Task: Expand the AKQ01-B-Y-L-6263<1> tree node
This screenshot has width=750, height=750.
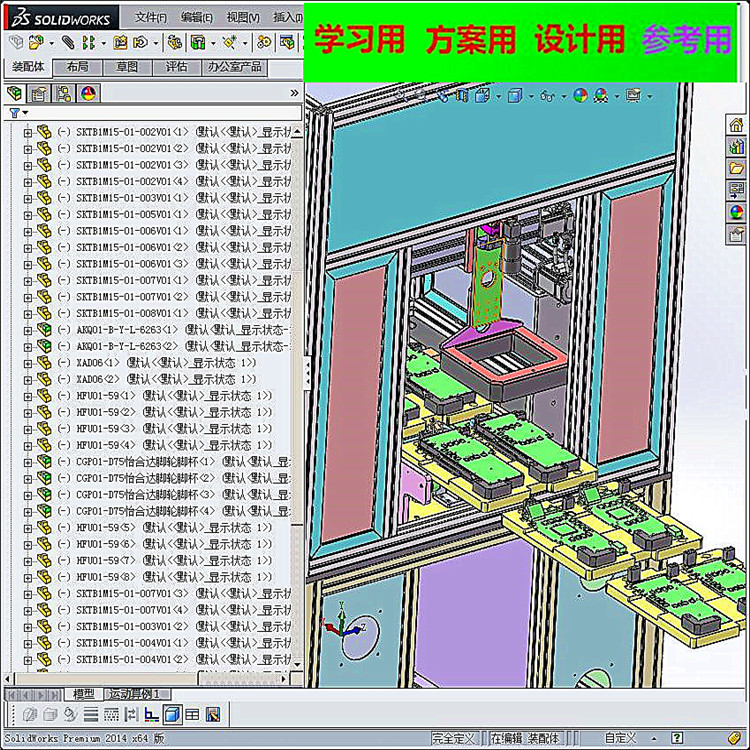Action: click(x=28, y=330)
